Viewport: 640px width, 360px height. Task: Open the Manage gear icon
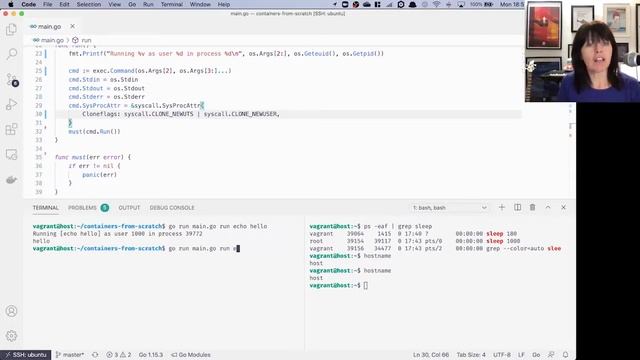tap(11, 336)
